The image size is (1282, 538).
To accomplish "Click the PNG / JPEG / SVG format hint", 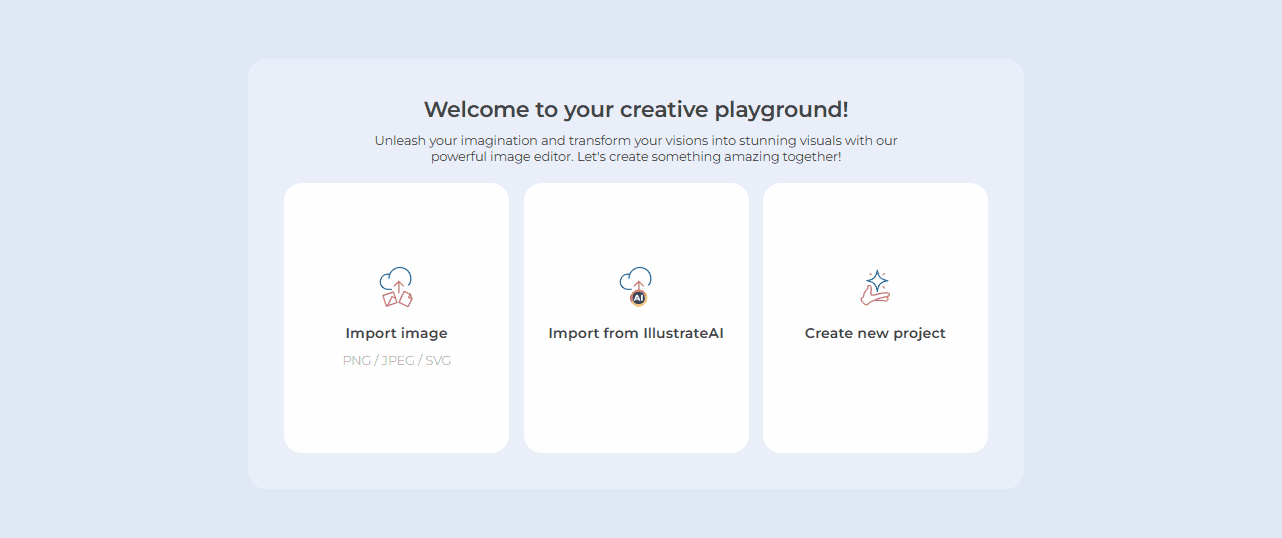I will pyautogui.click(x=396, y=360).
